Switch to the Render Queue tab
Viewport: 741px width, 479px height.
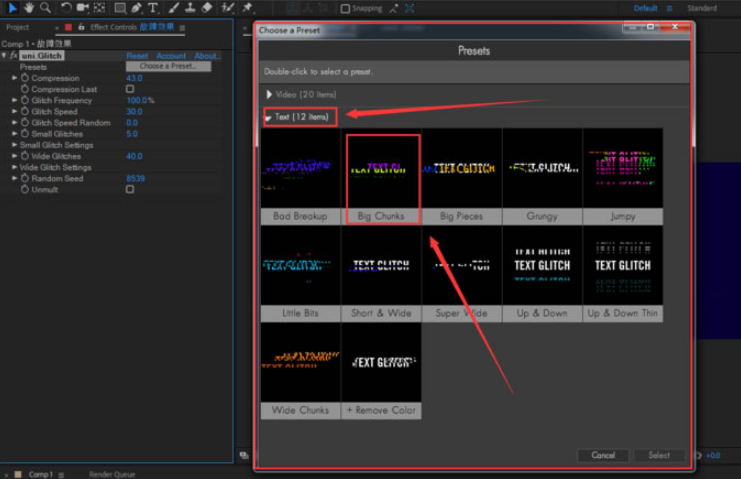point(112,474)
